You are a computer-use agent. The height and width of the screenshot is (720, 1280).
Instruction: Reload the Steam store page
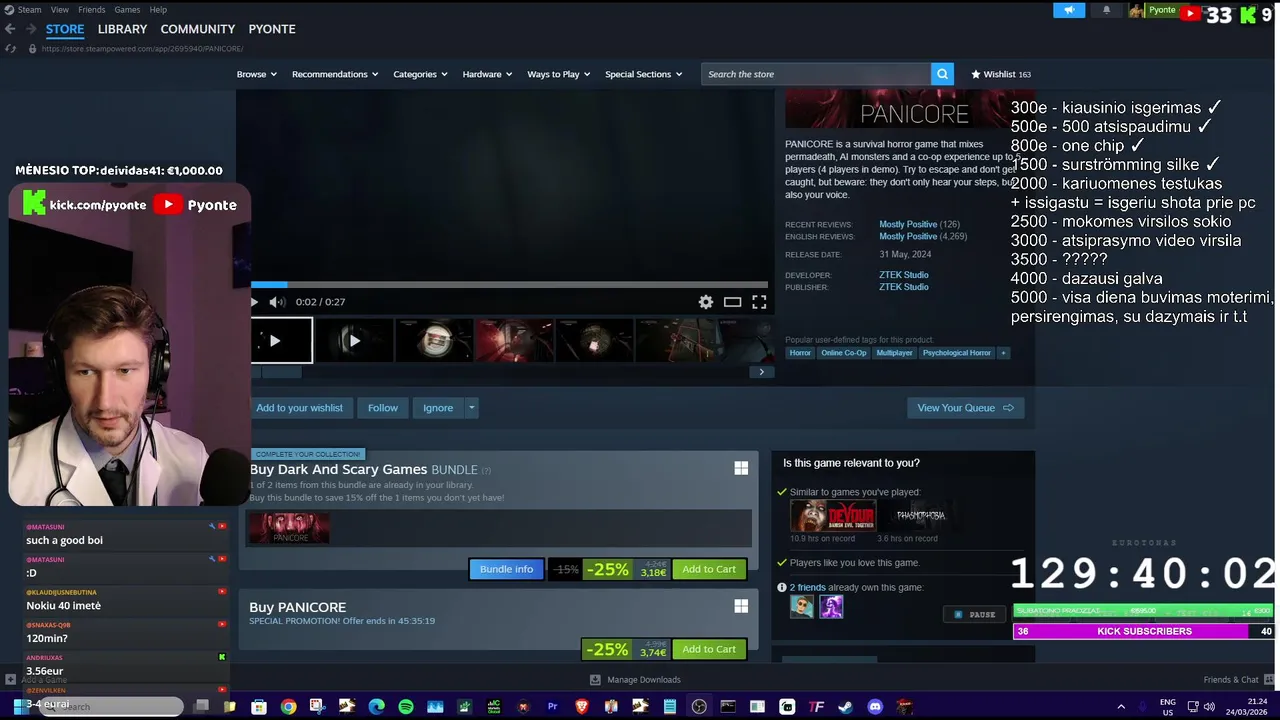(x=10, y=49)
